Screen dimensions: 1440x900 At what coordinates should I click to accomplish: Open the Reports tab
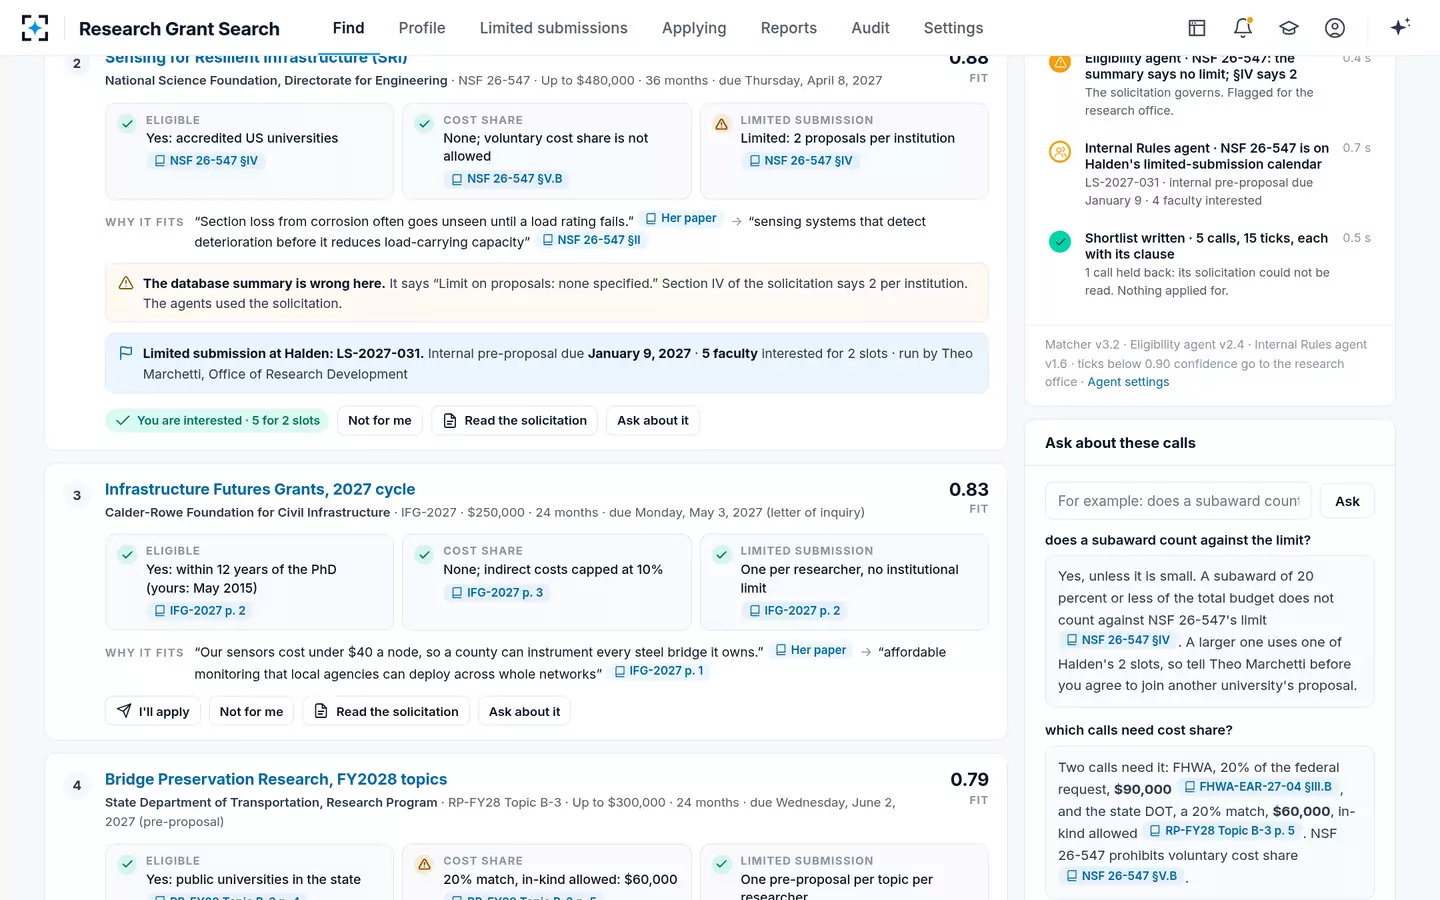pyautogui.click(x=789, y=28)
